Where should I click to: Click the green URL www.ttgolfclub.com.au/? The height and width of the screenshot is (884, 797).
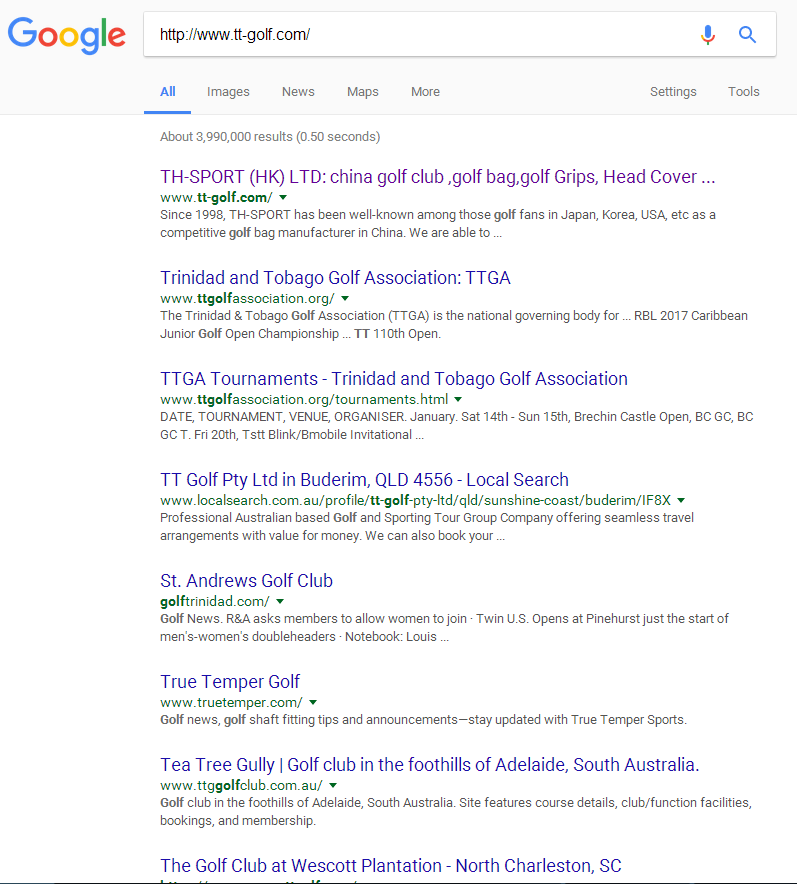point(241,785)
